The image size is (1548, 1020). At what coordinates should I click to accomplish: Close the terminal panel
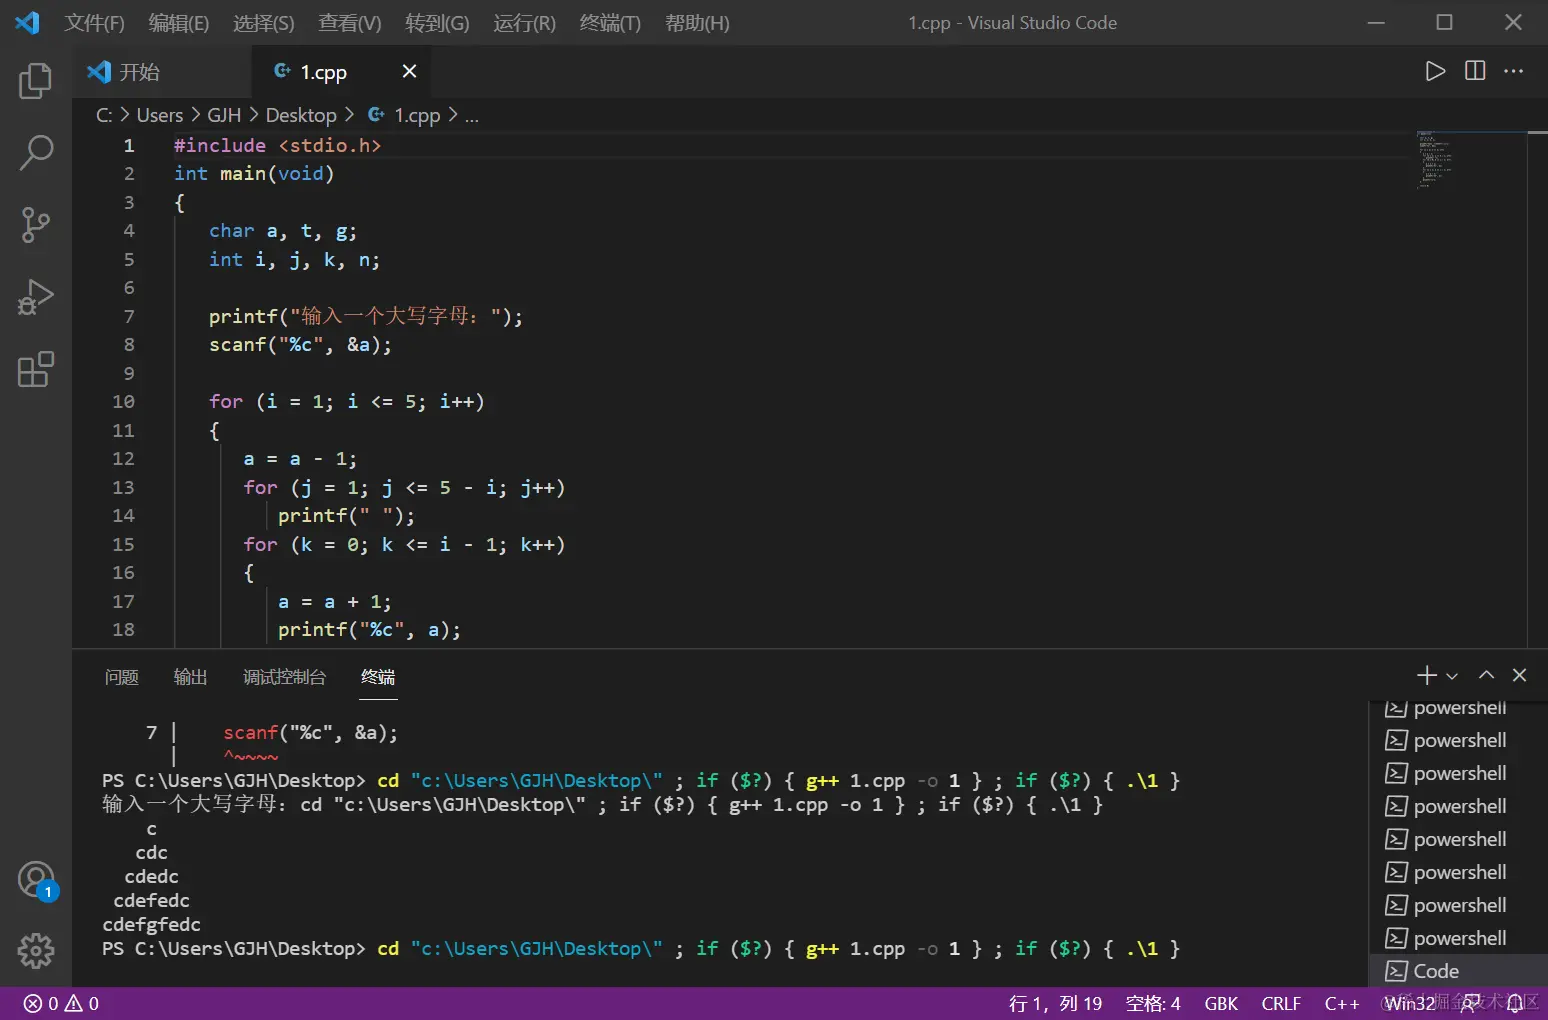coord(1520,676)
